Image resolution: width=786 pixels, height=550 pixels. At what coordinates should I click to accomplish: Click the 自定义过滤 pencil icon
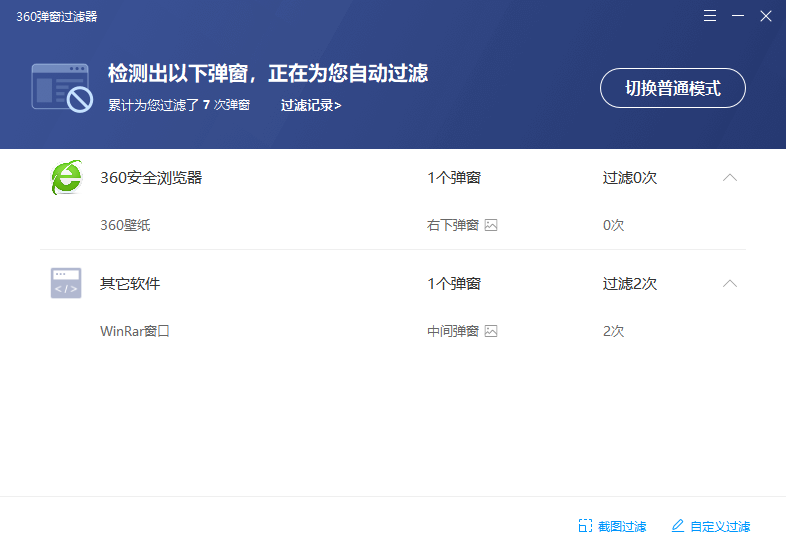pos(678,526)
